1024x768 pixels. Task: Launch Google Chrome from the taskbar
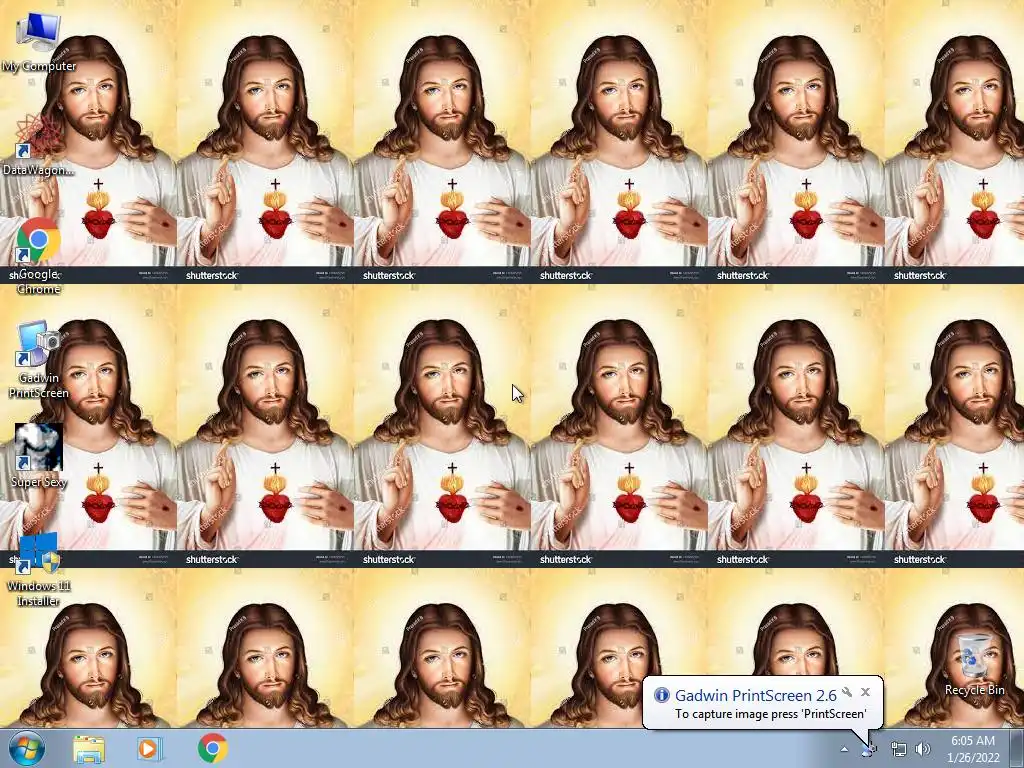(x=212, y=748)
